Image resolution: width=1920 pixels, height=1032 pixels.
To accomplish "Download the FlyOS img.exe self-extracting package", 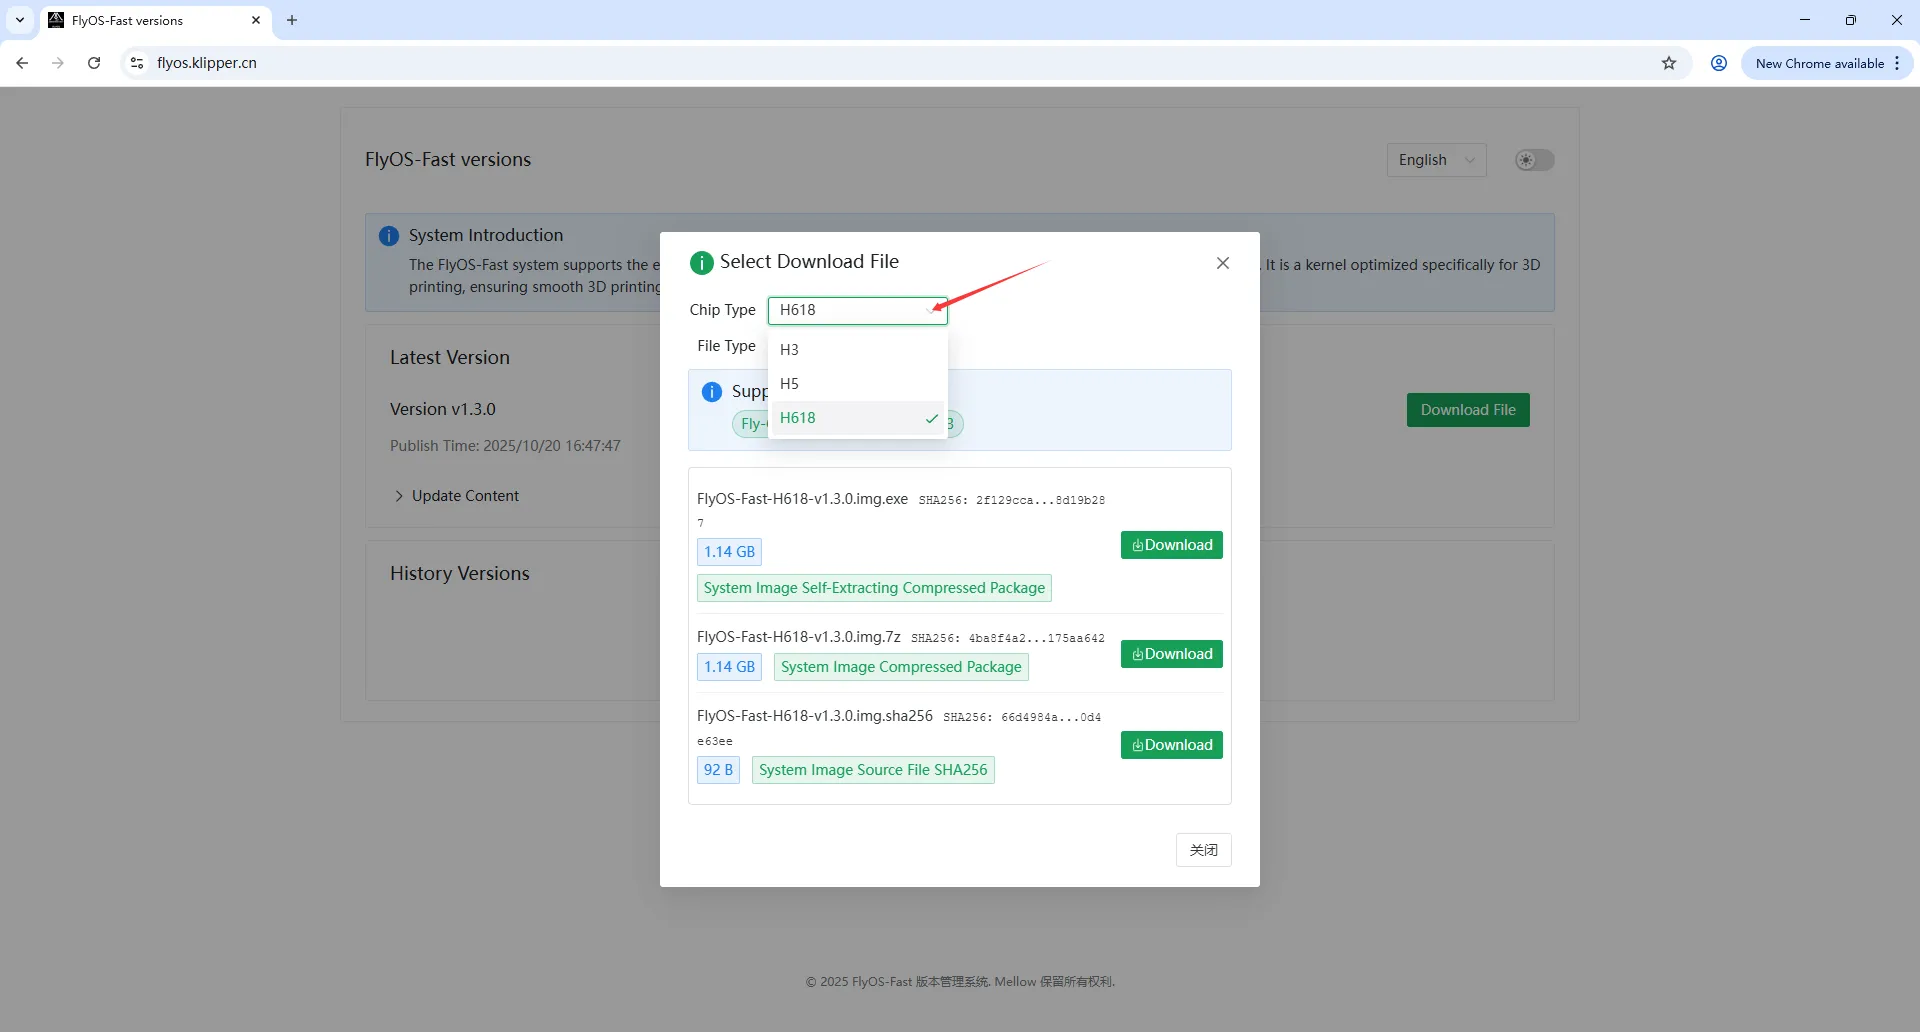I will (1171, 545).
